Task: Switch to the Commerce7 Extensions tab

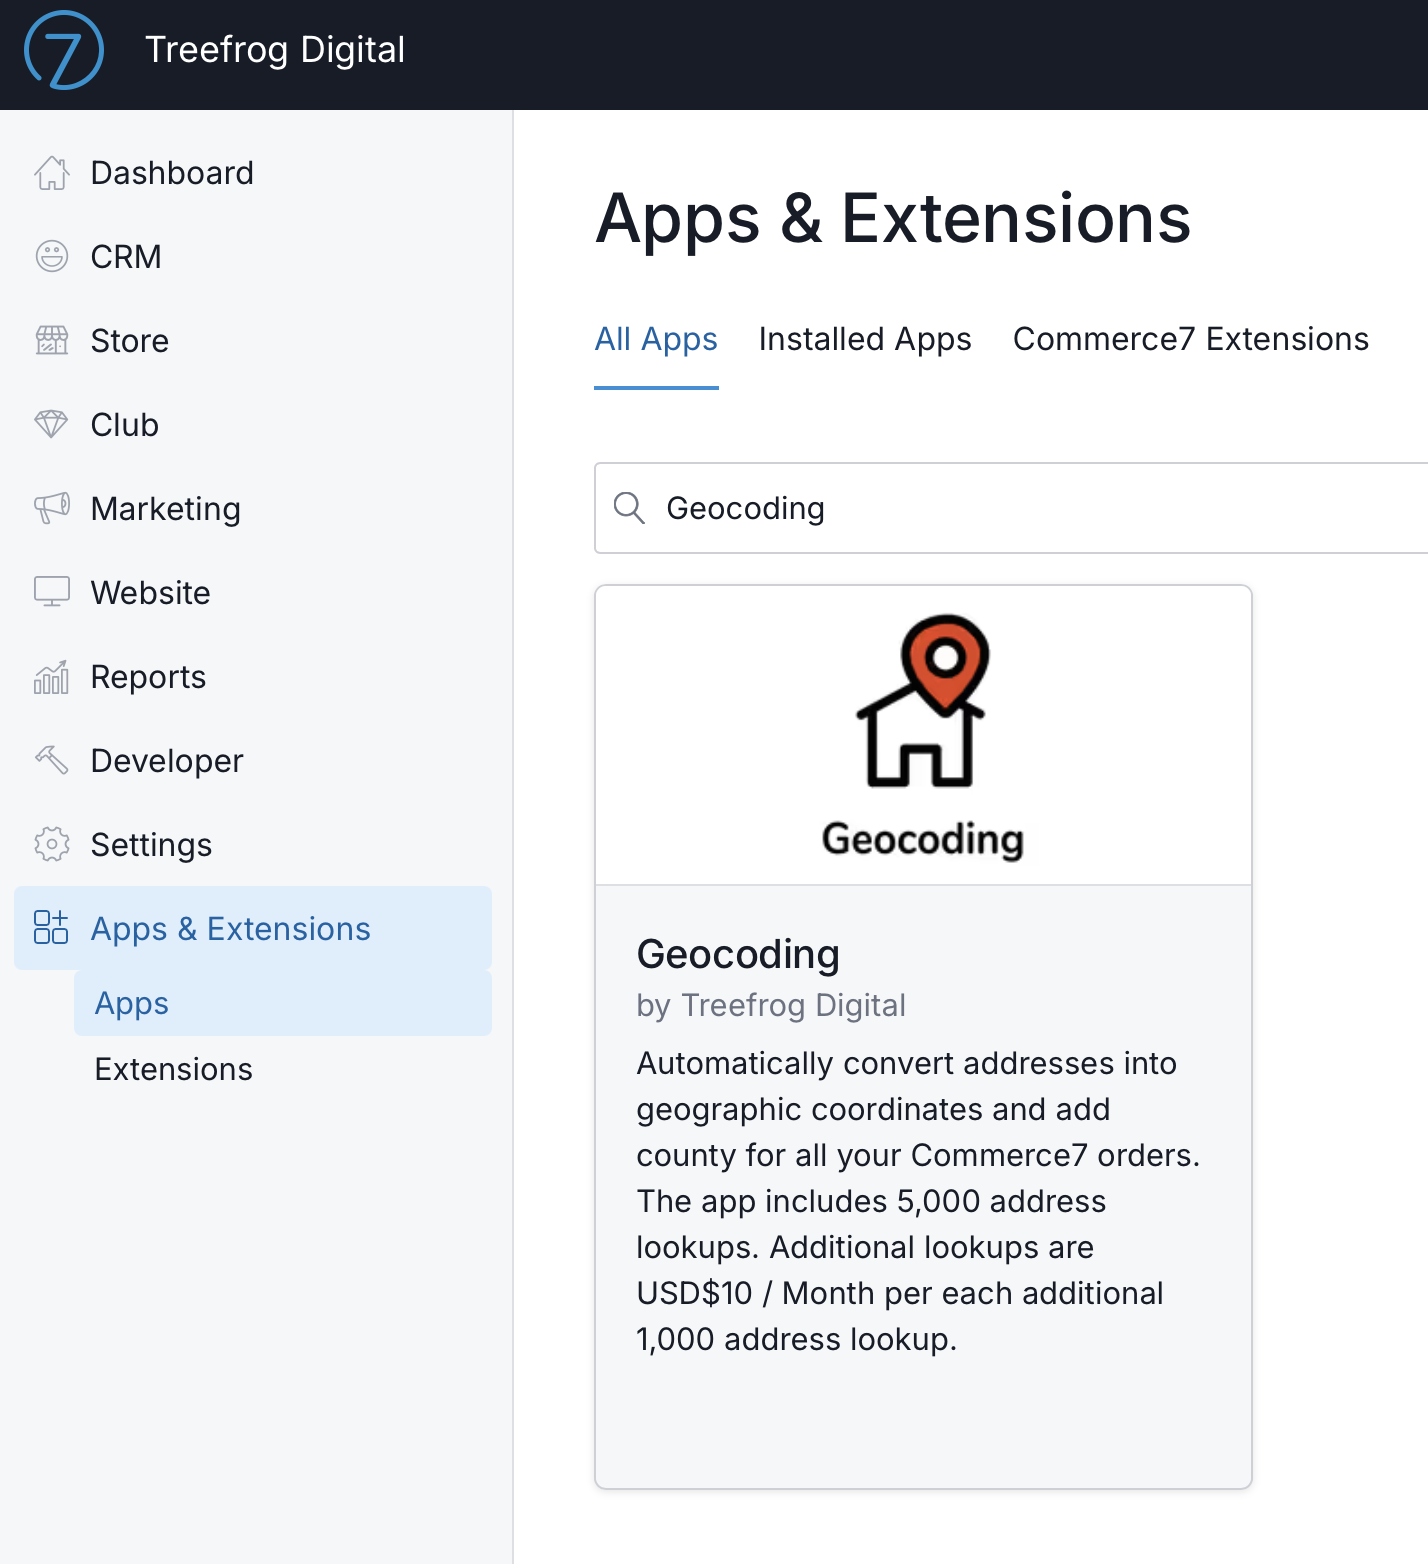Action: (x=1191, y=340)
